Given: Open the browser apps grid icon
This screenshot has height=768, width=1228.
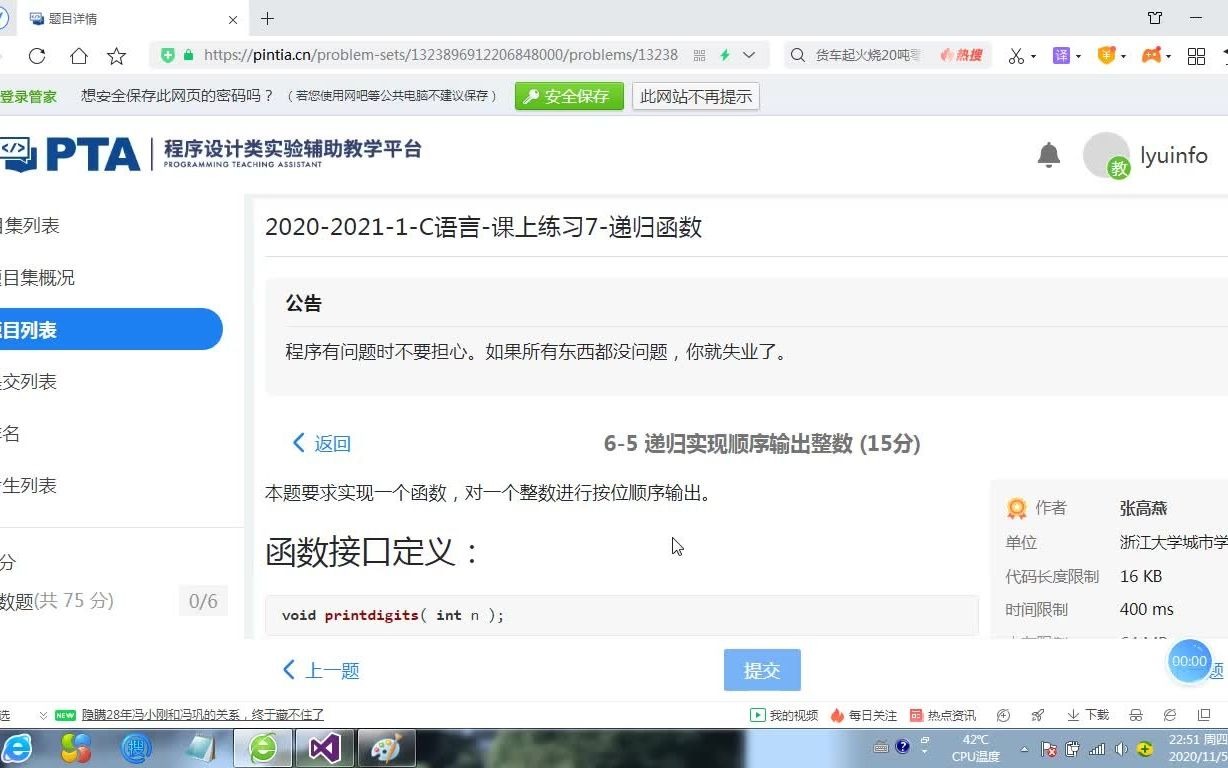Looking at the screenshot, I should click(x=1196, y=55).
